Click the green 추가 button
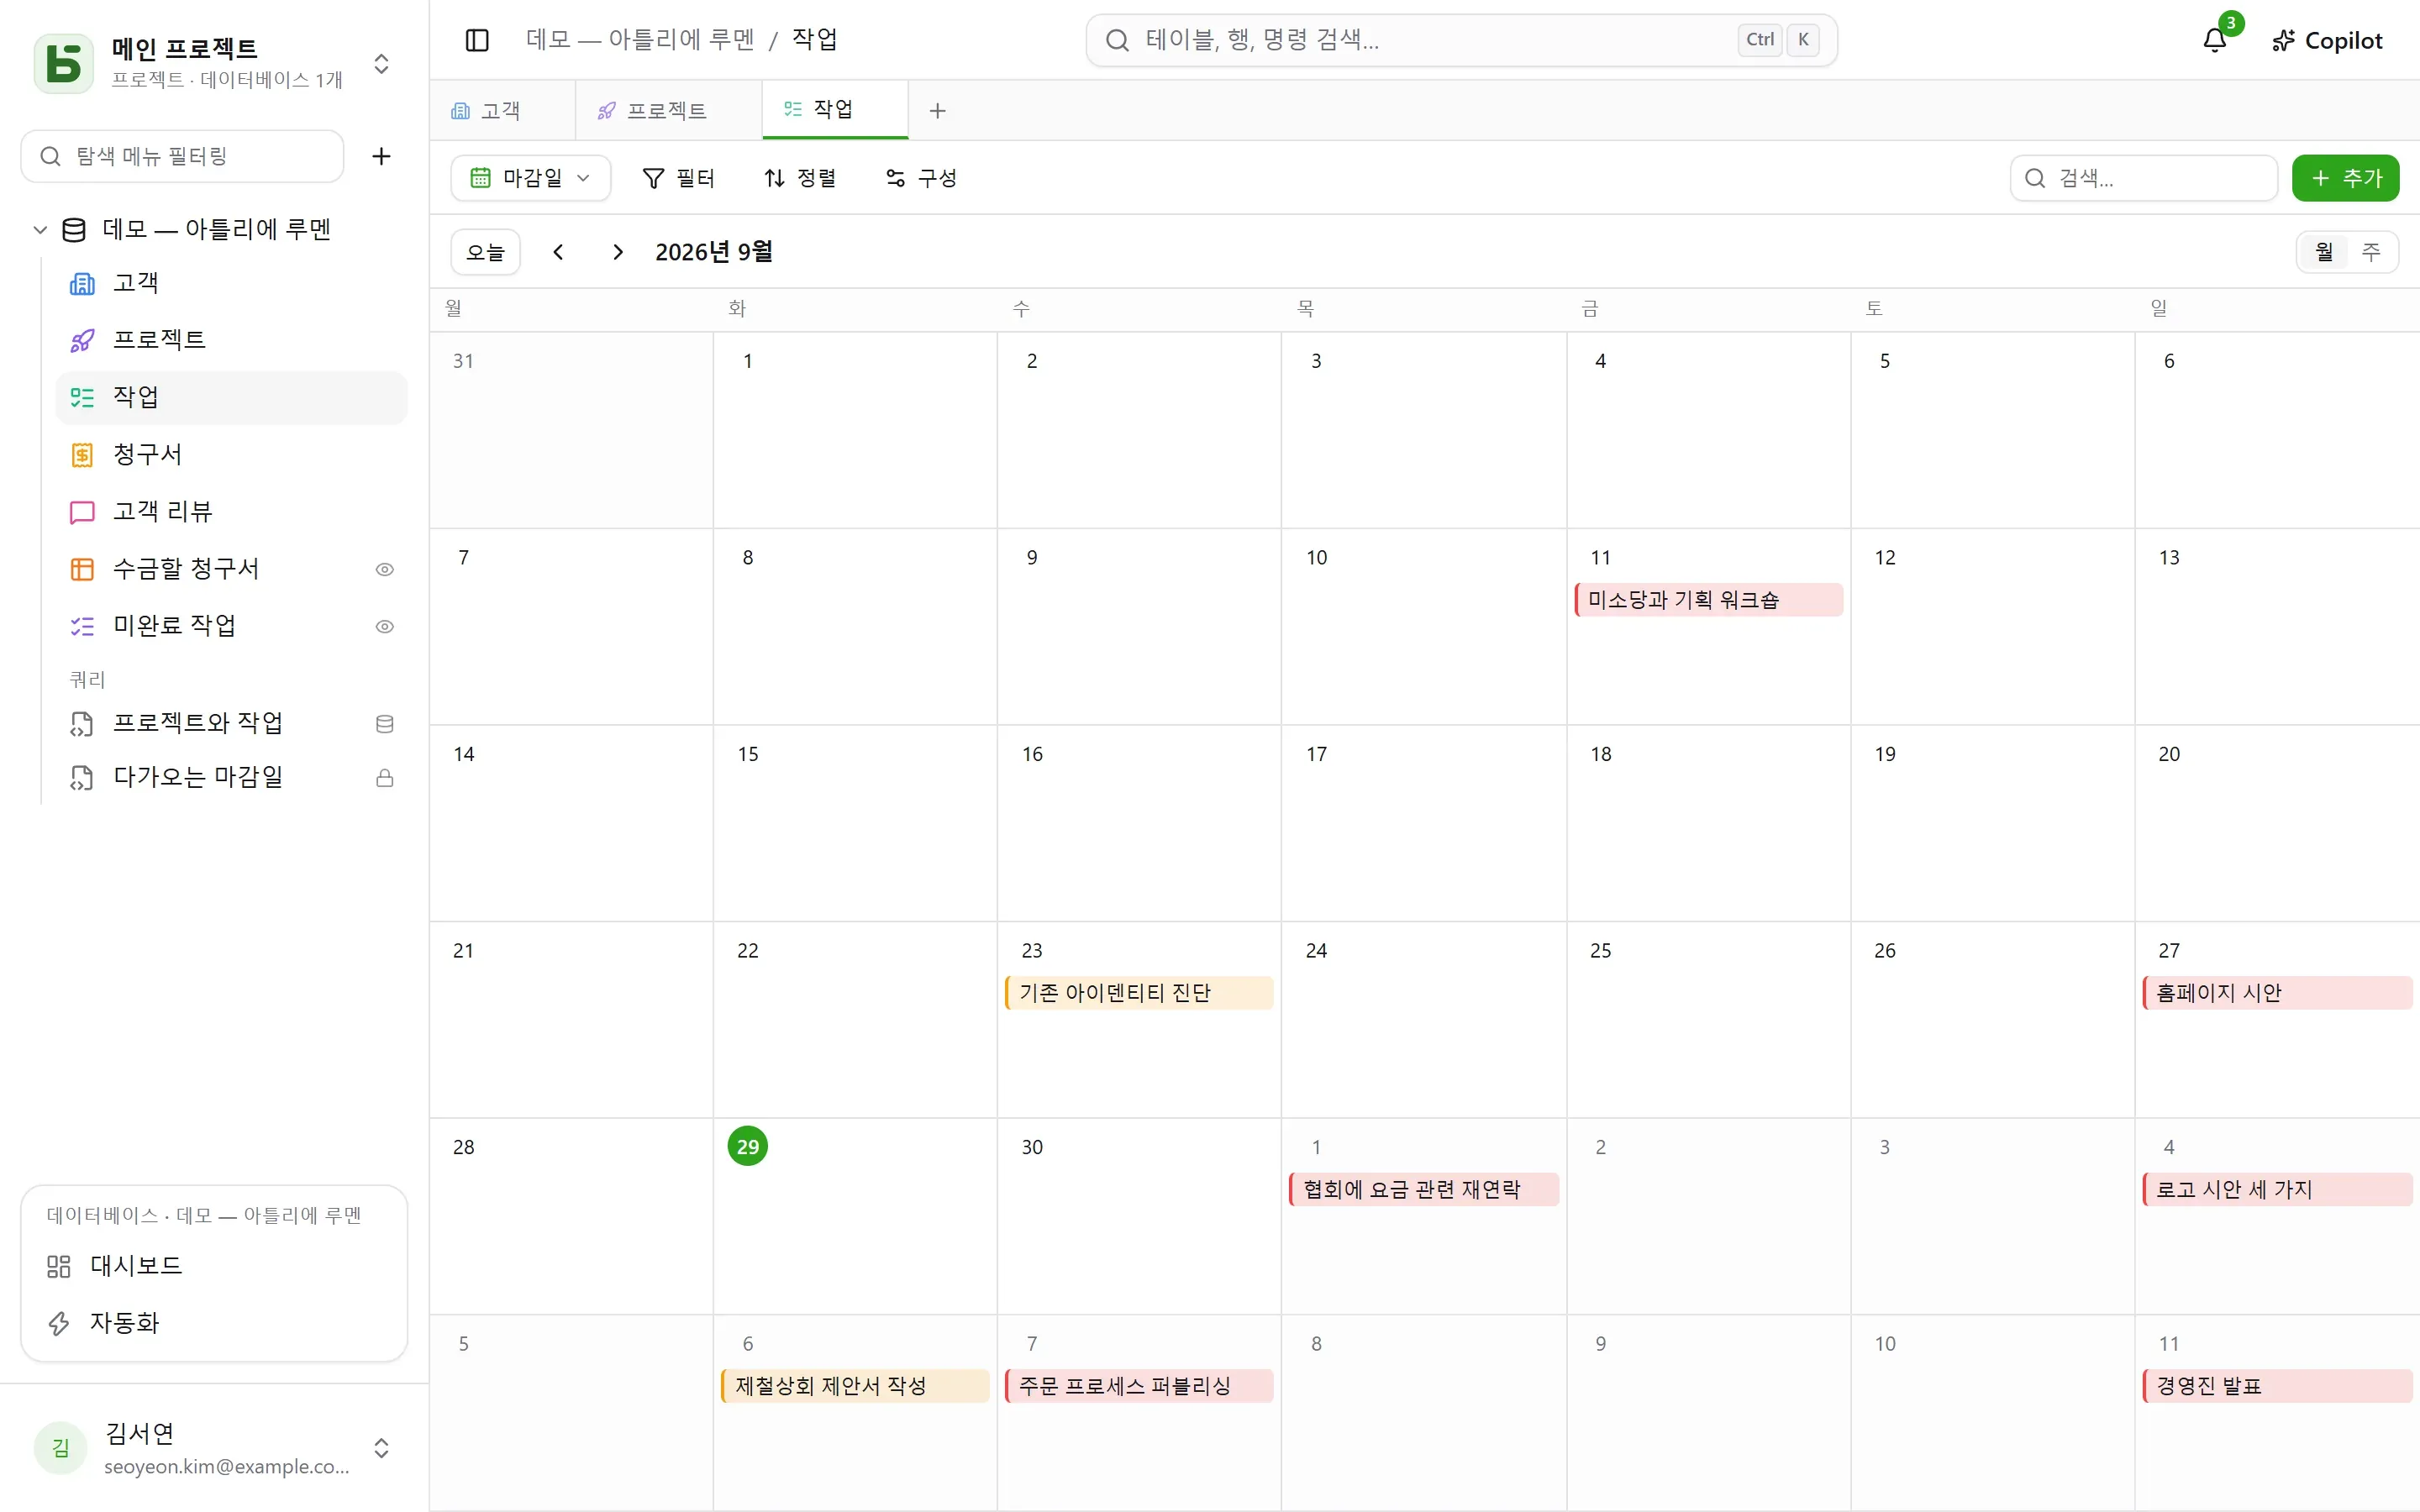This screenshot has width=2420, height=1512. [x=2345, y=178]
